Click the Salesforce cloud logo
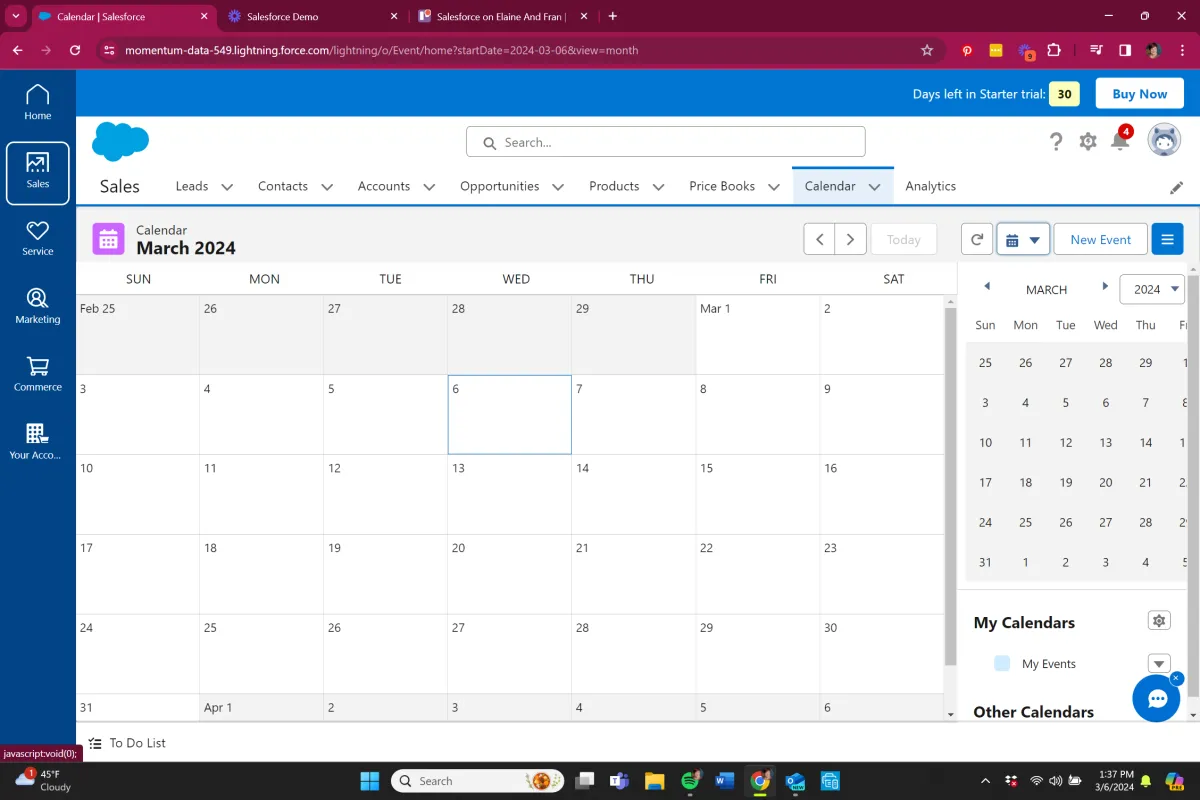 (120, 141)
